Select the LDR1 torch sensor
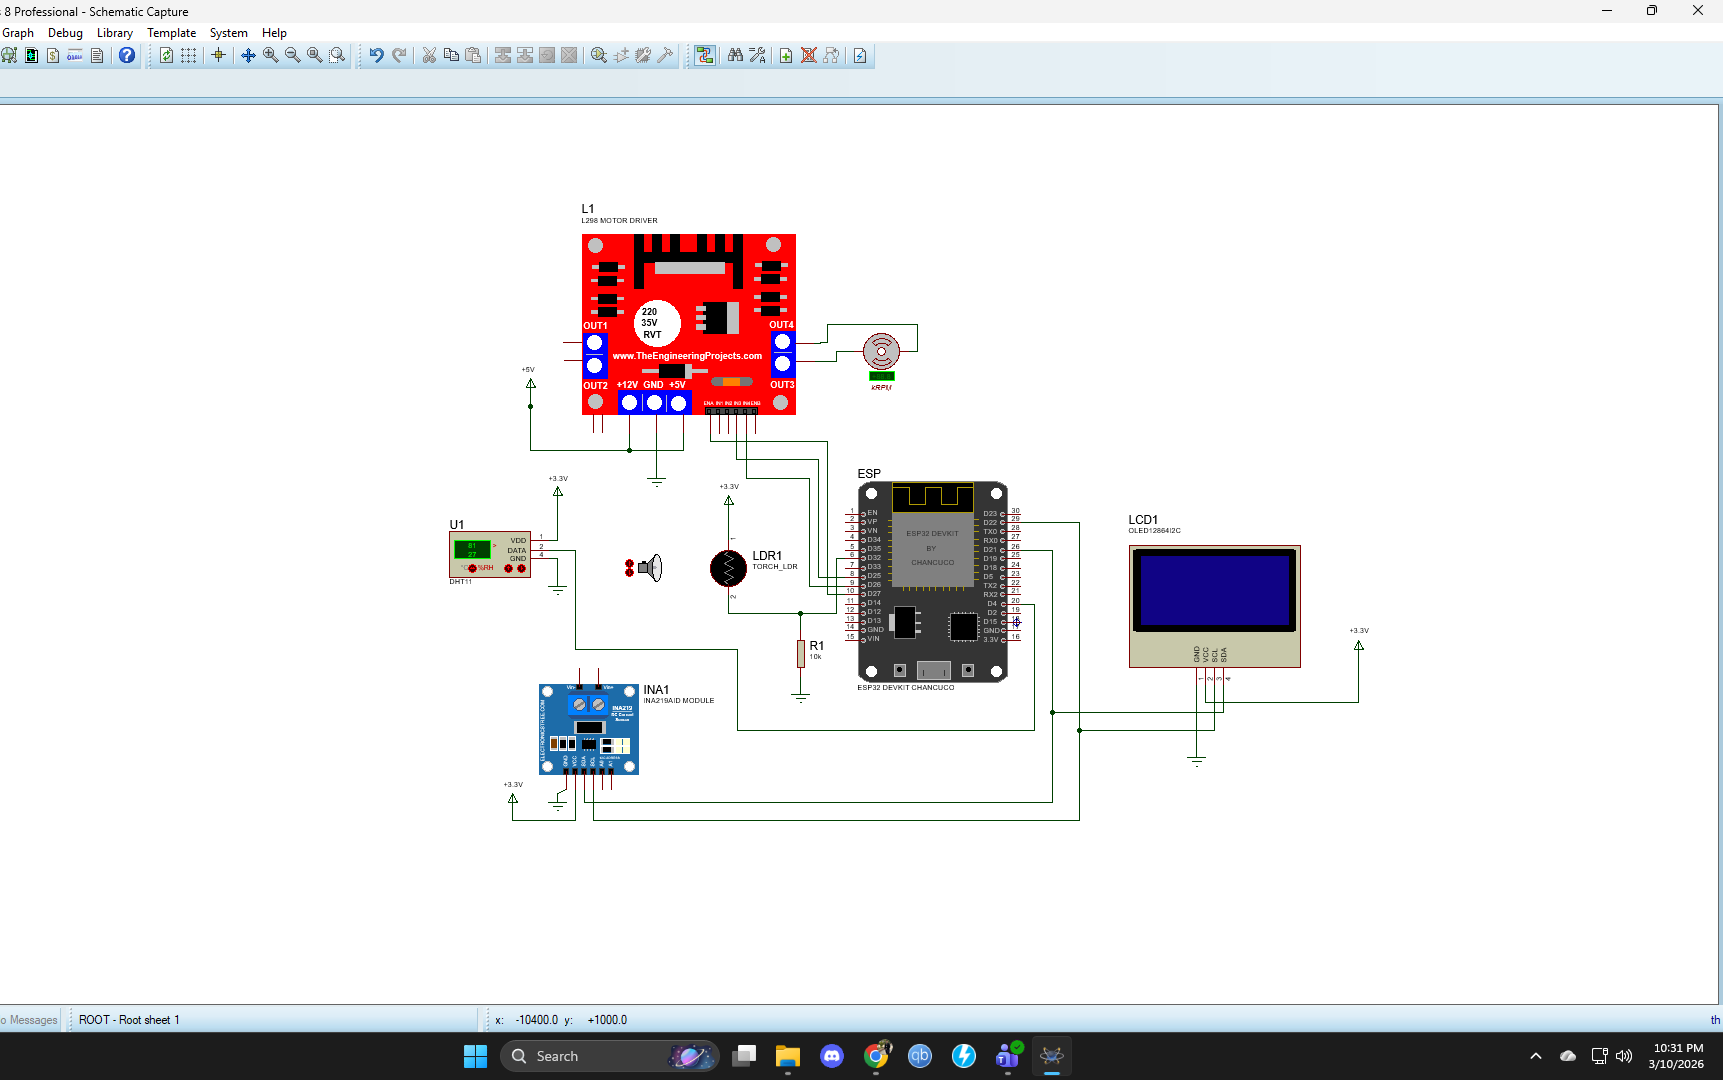The image size is (1723, 1080). tap(729, 568)
